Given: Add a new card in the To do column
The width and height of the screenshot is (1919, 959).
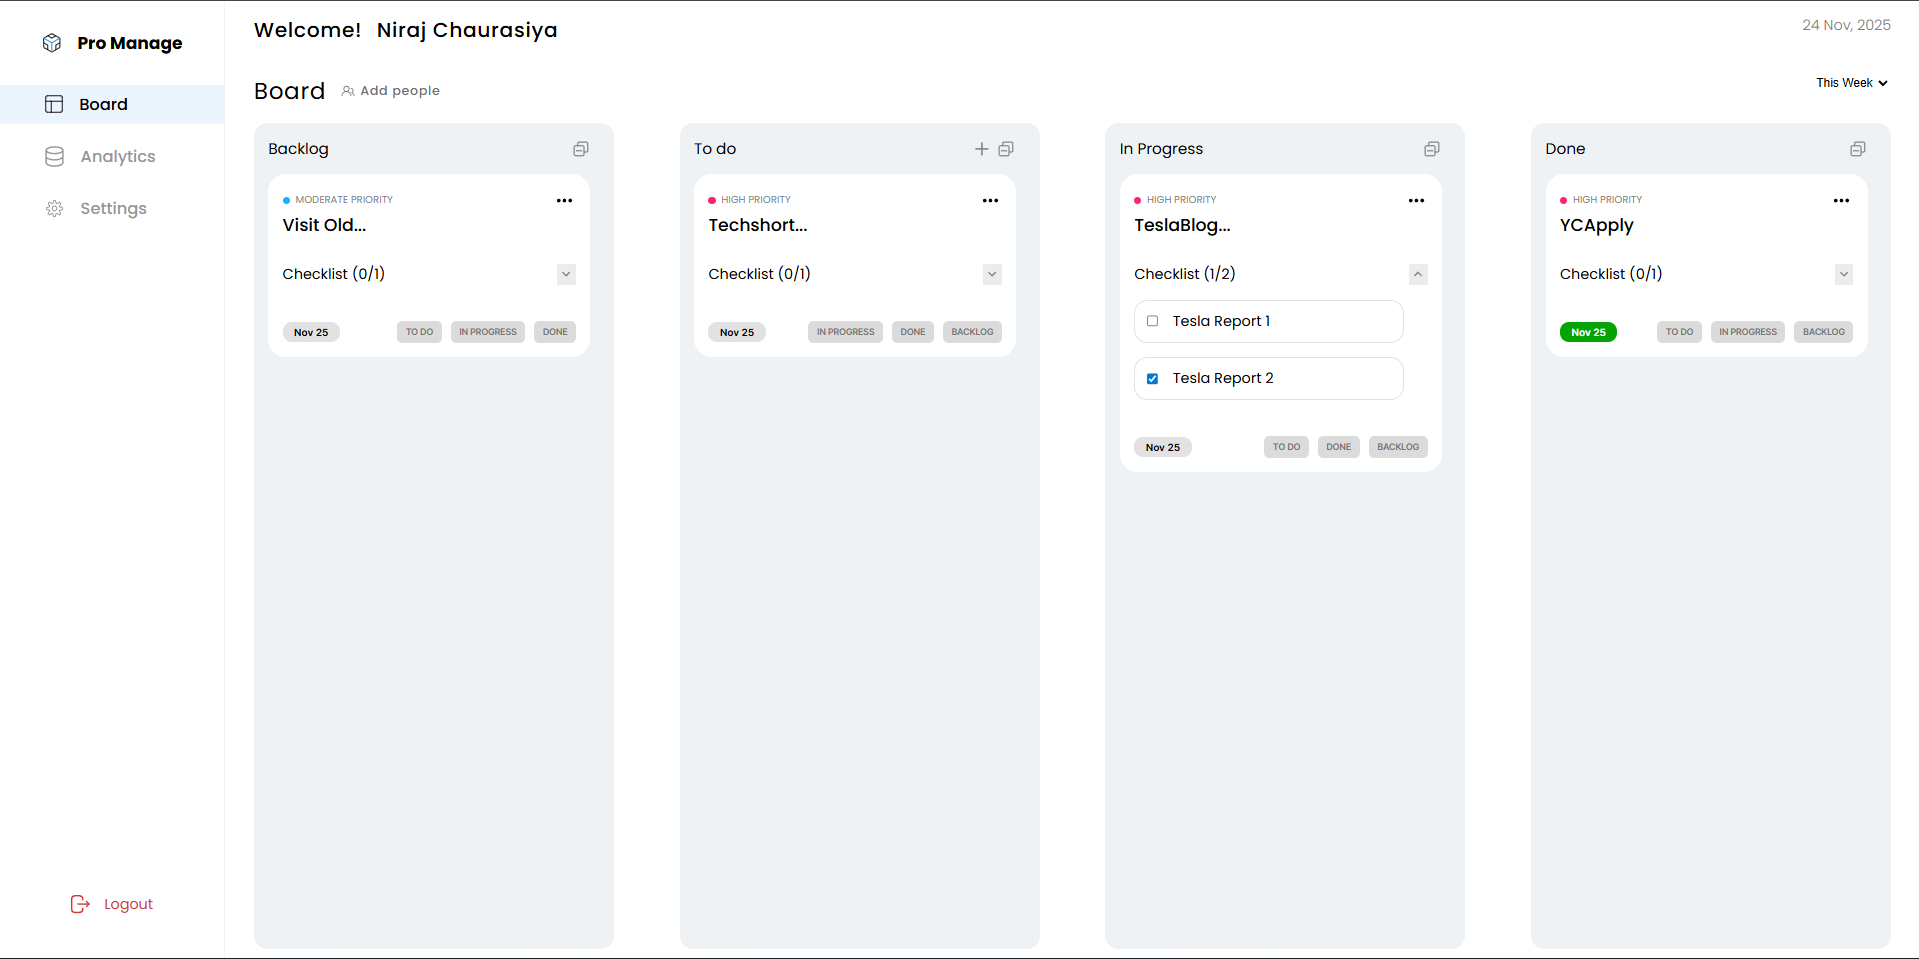Looking at the screenshot, I should (x=981, y=148).
